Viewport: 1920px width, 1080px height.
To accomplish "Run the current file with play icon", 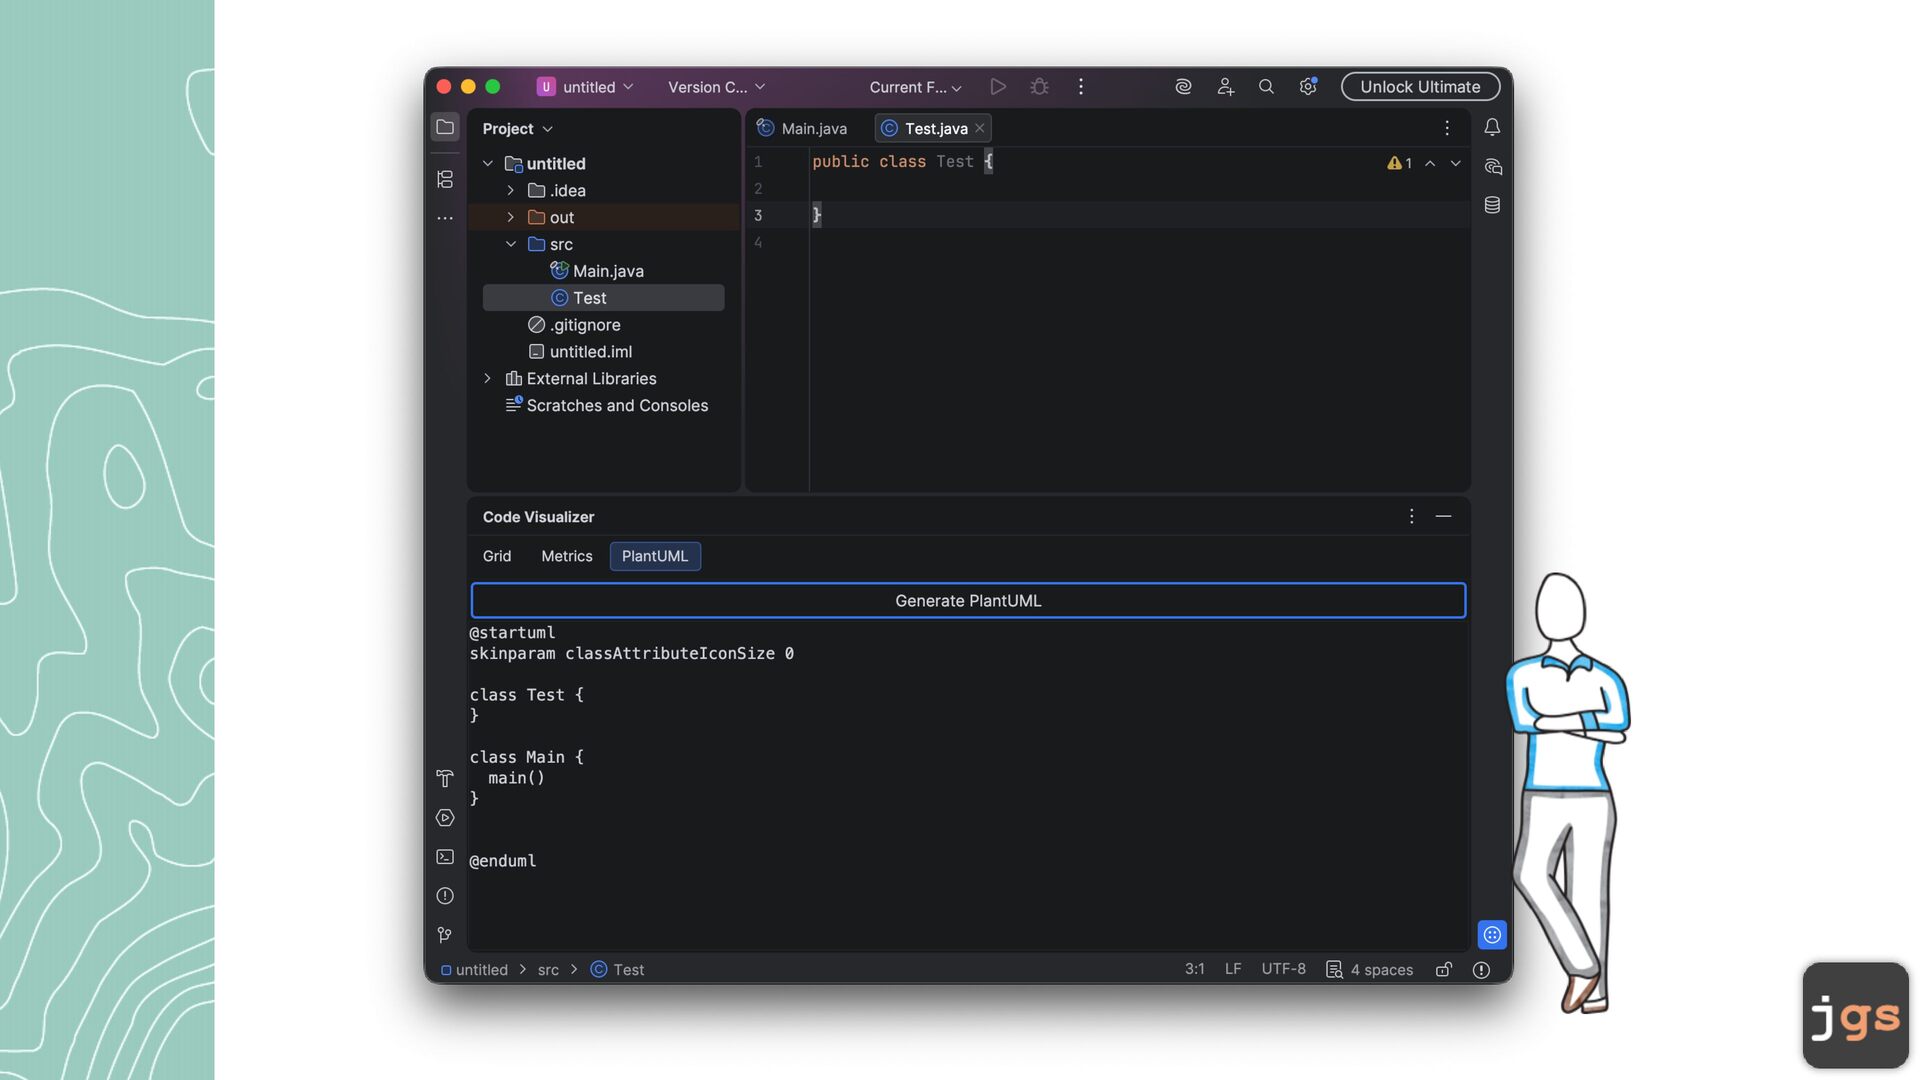I will point(997,87).
